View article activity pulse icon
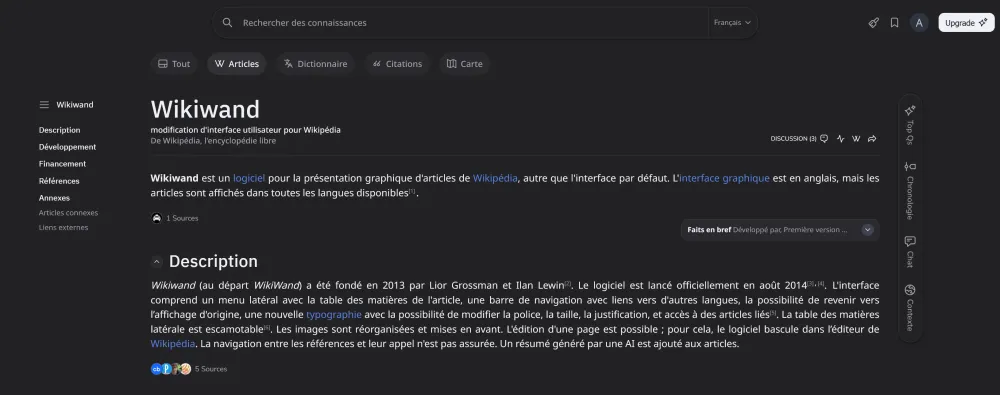This screenshot has width=1000, height=395. [841, 138]
